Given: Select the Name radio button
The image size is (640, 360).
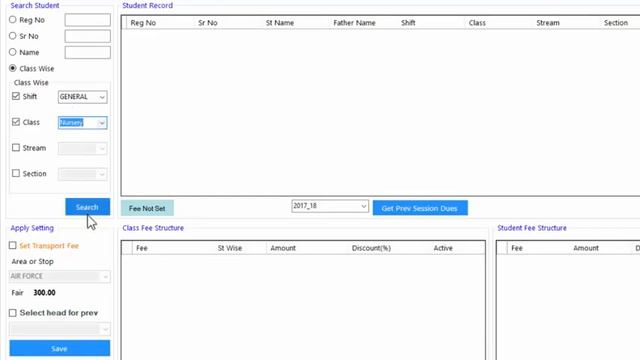Looking at the screenshot, I should 13,52.
